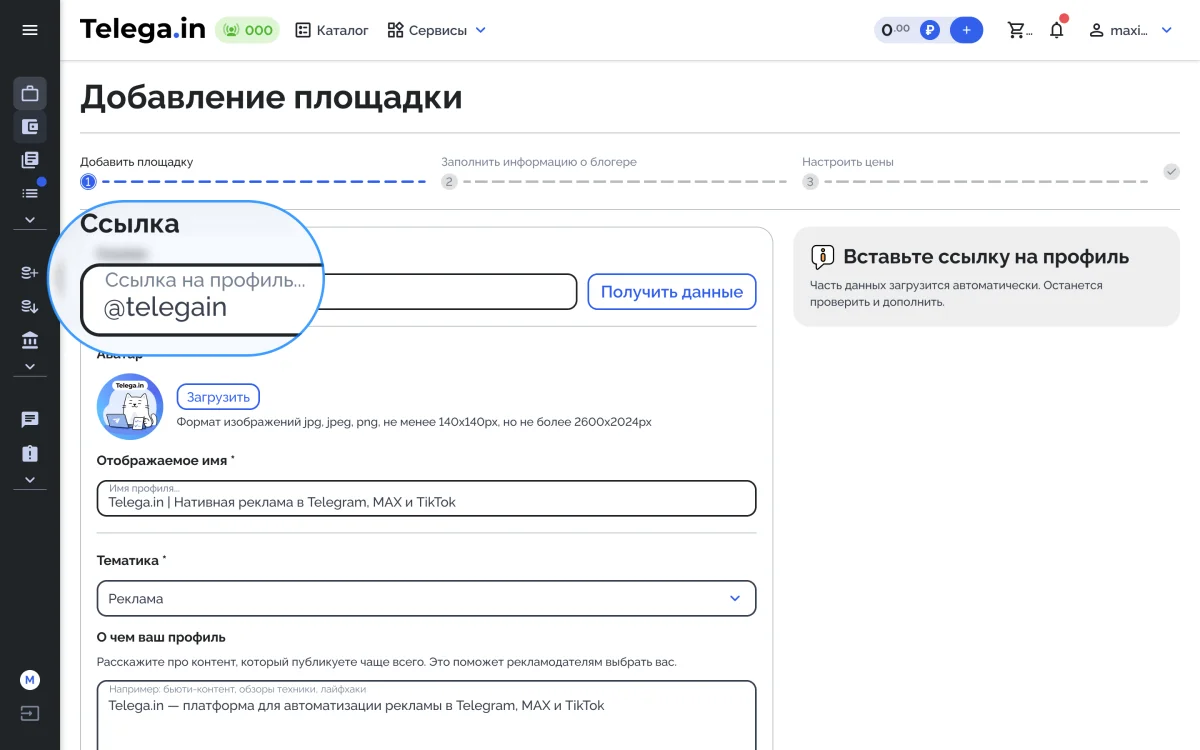Open the stacked documents icon in the sidebar
Screen dimensions: 1200x750
coord(30,160)
